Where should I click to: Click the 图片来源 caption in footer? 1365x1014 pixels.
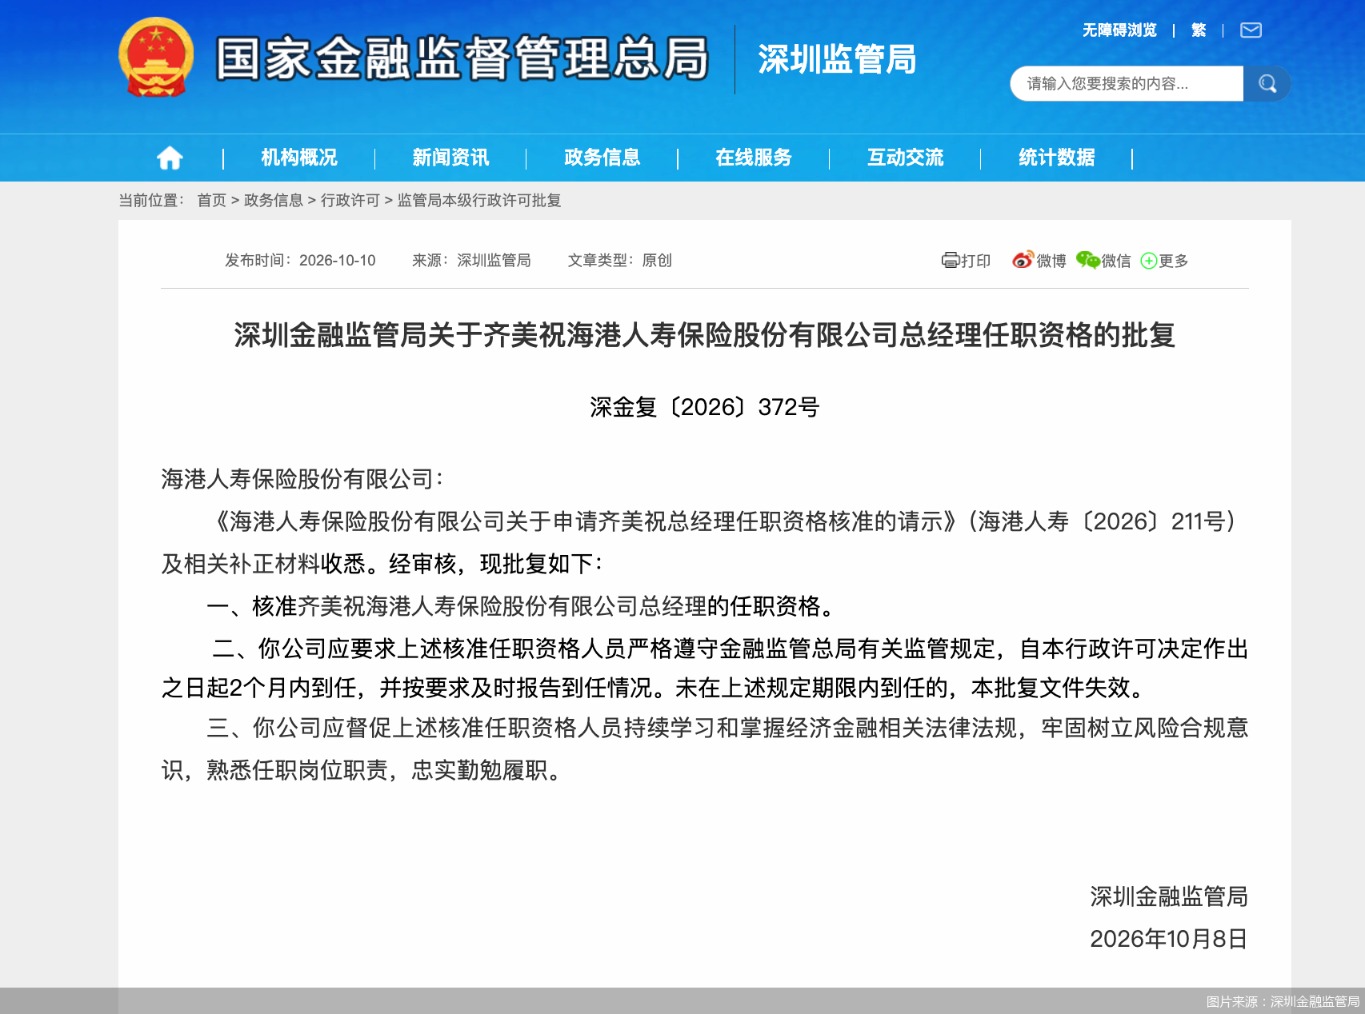[1282, 1001]
